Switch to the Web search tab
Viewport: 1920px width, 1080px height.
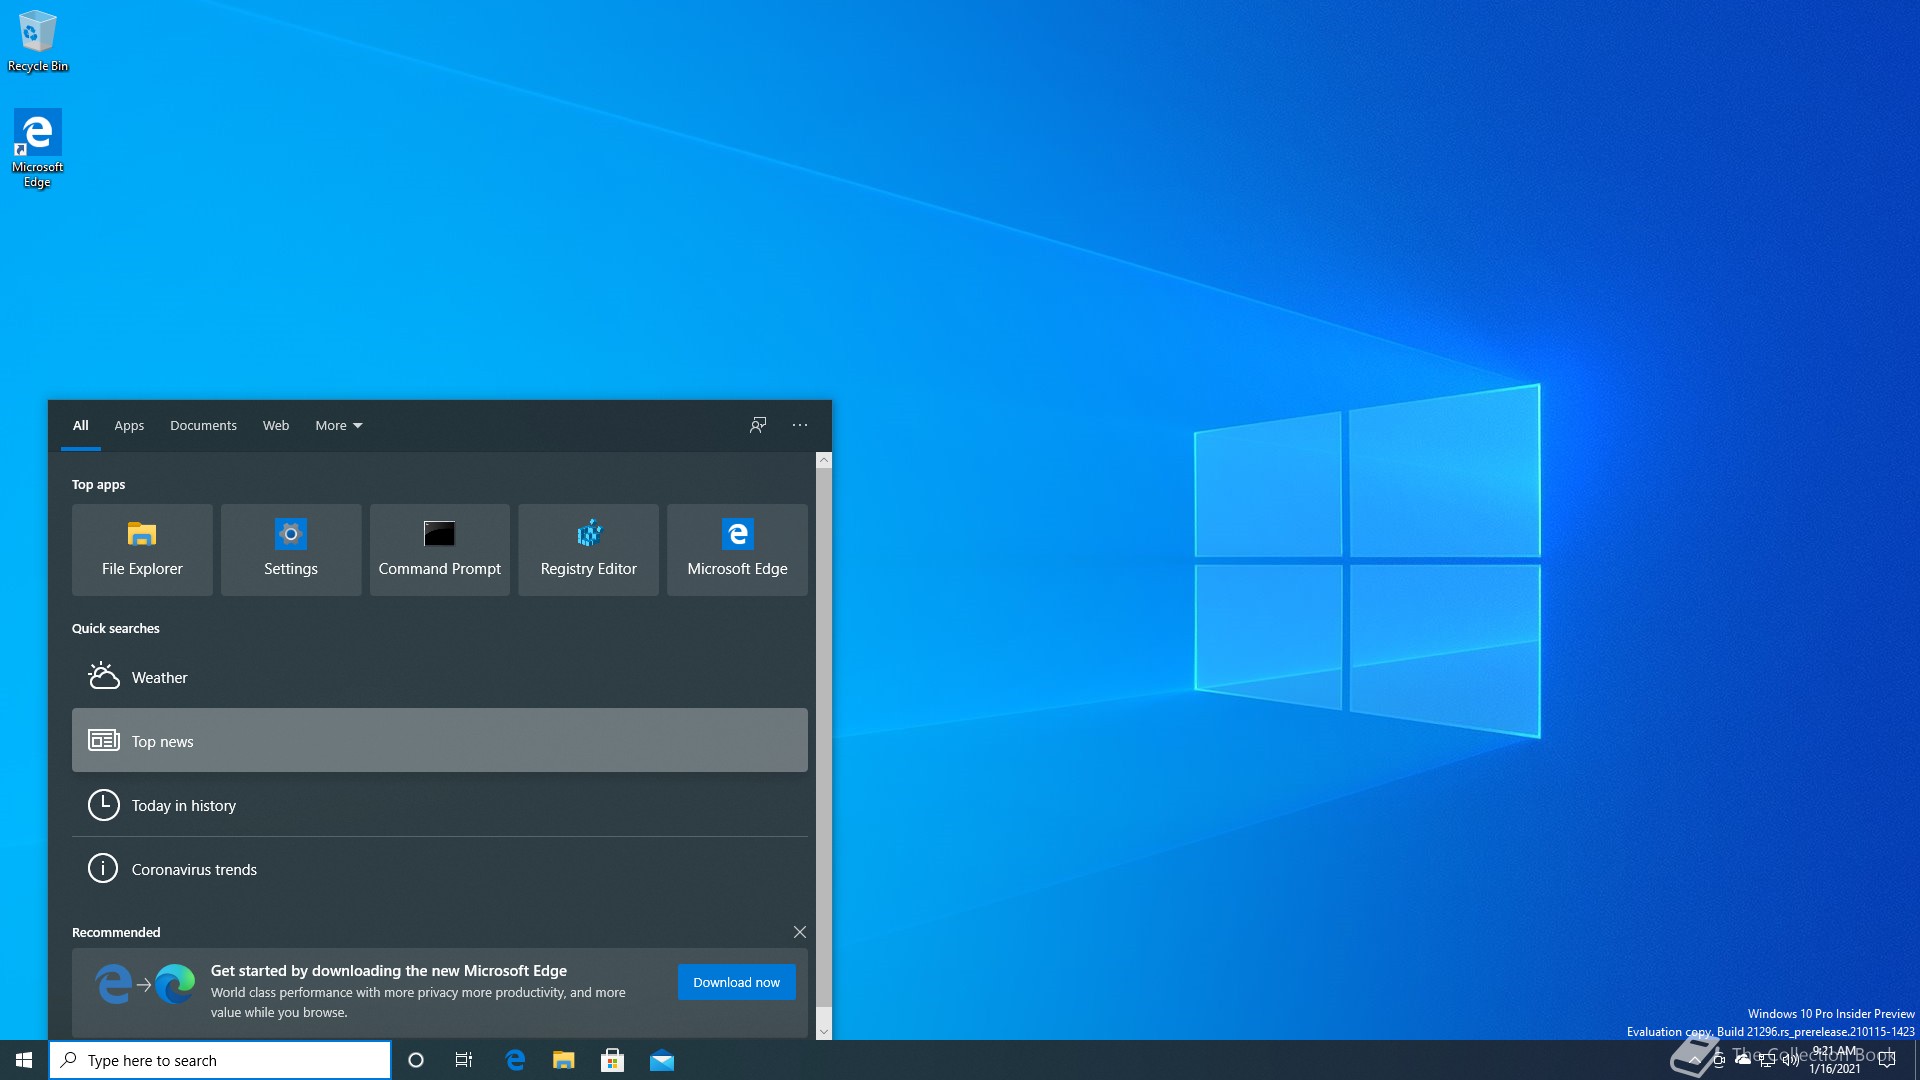coord(276,425)
